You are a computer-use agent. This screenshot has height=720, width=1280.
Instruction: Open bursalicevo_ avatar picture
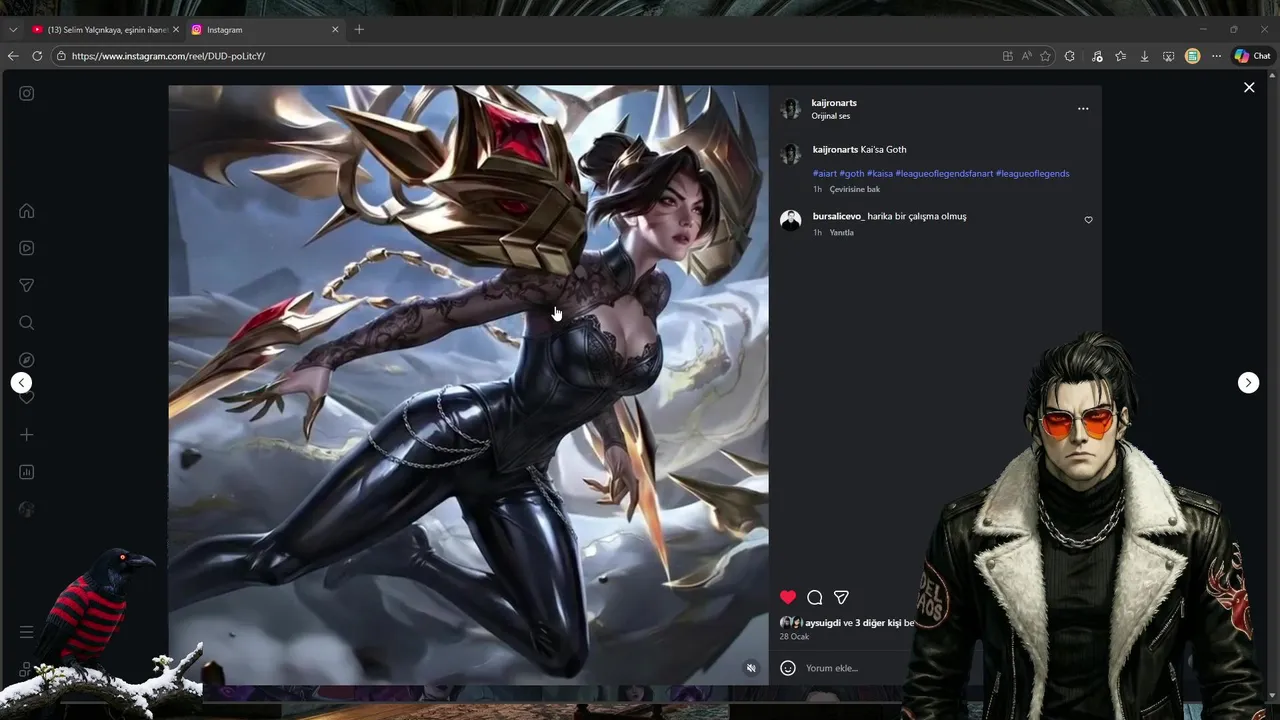(791, 221)
